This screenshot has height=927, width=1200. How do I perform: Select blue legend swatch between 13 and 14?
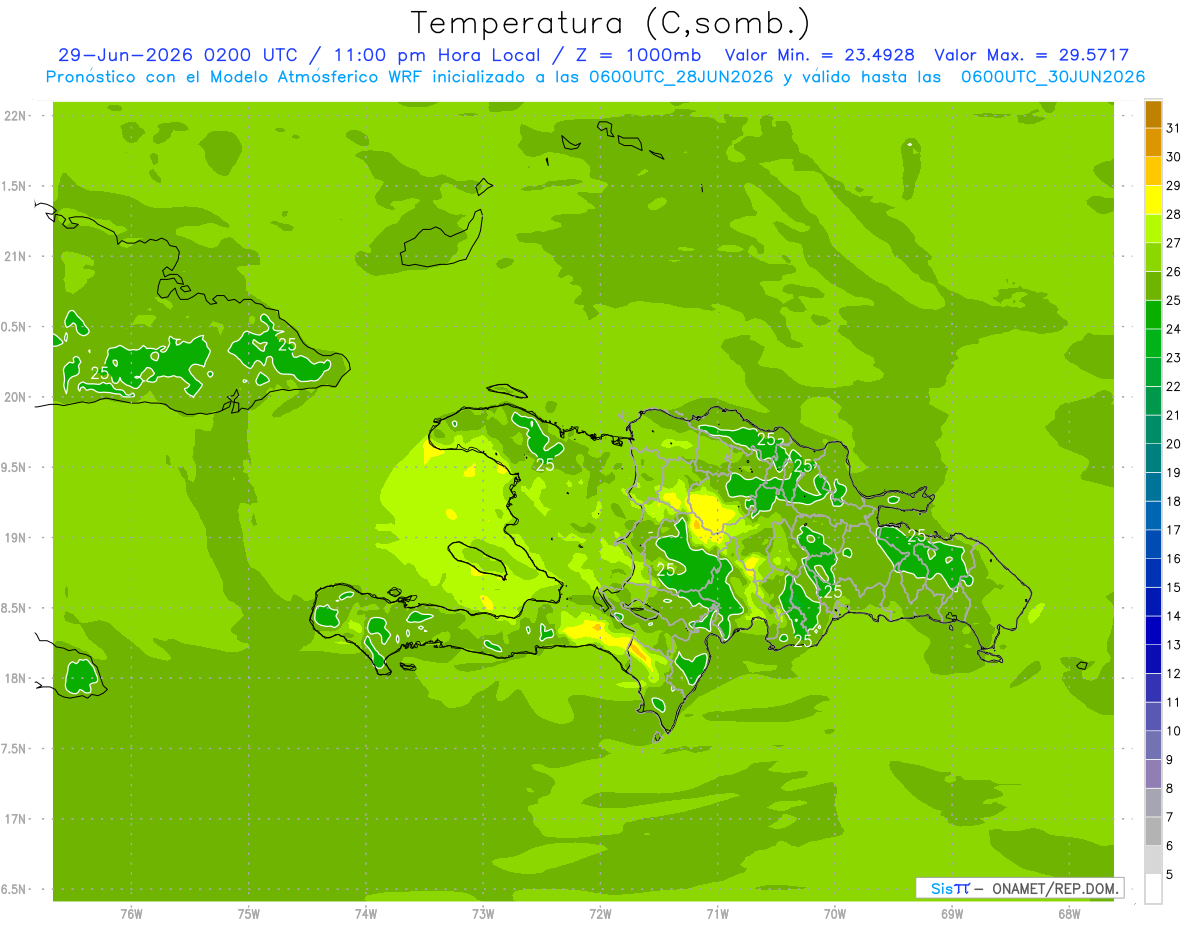[1153, 631]
